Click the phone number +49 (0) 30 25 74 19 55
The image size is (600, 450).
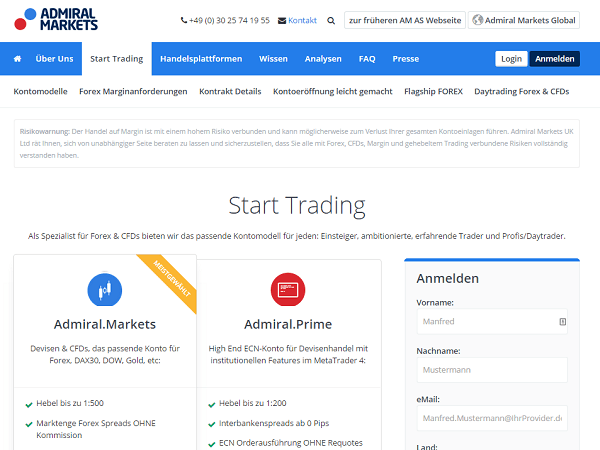tap(229, 21)
